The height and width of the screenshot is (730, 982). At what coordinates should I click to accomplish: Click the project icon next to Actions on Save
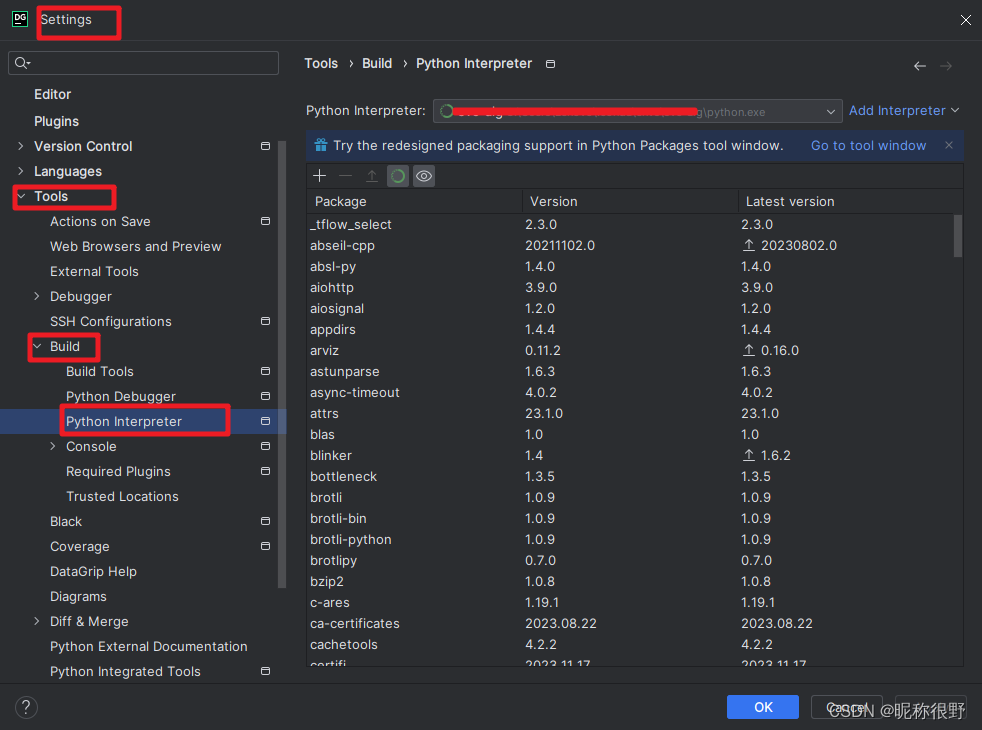pos(266,221)
